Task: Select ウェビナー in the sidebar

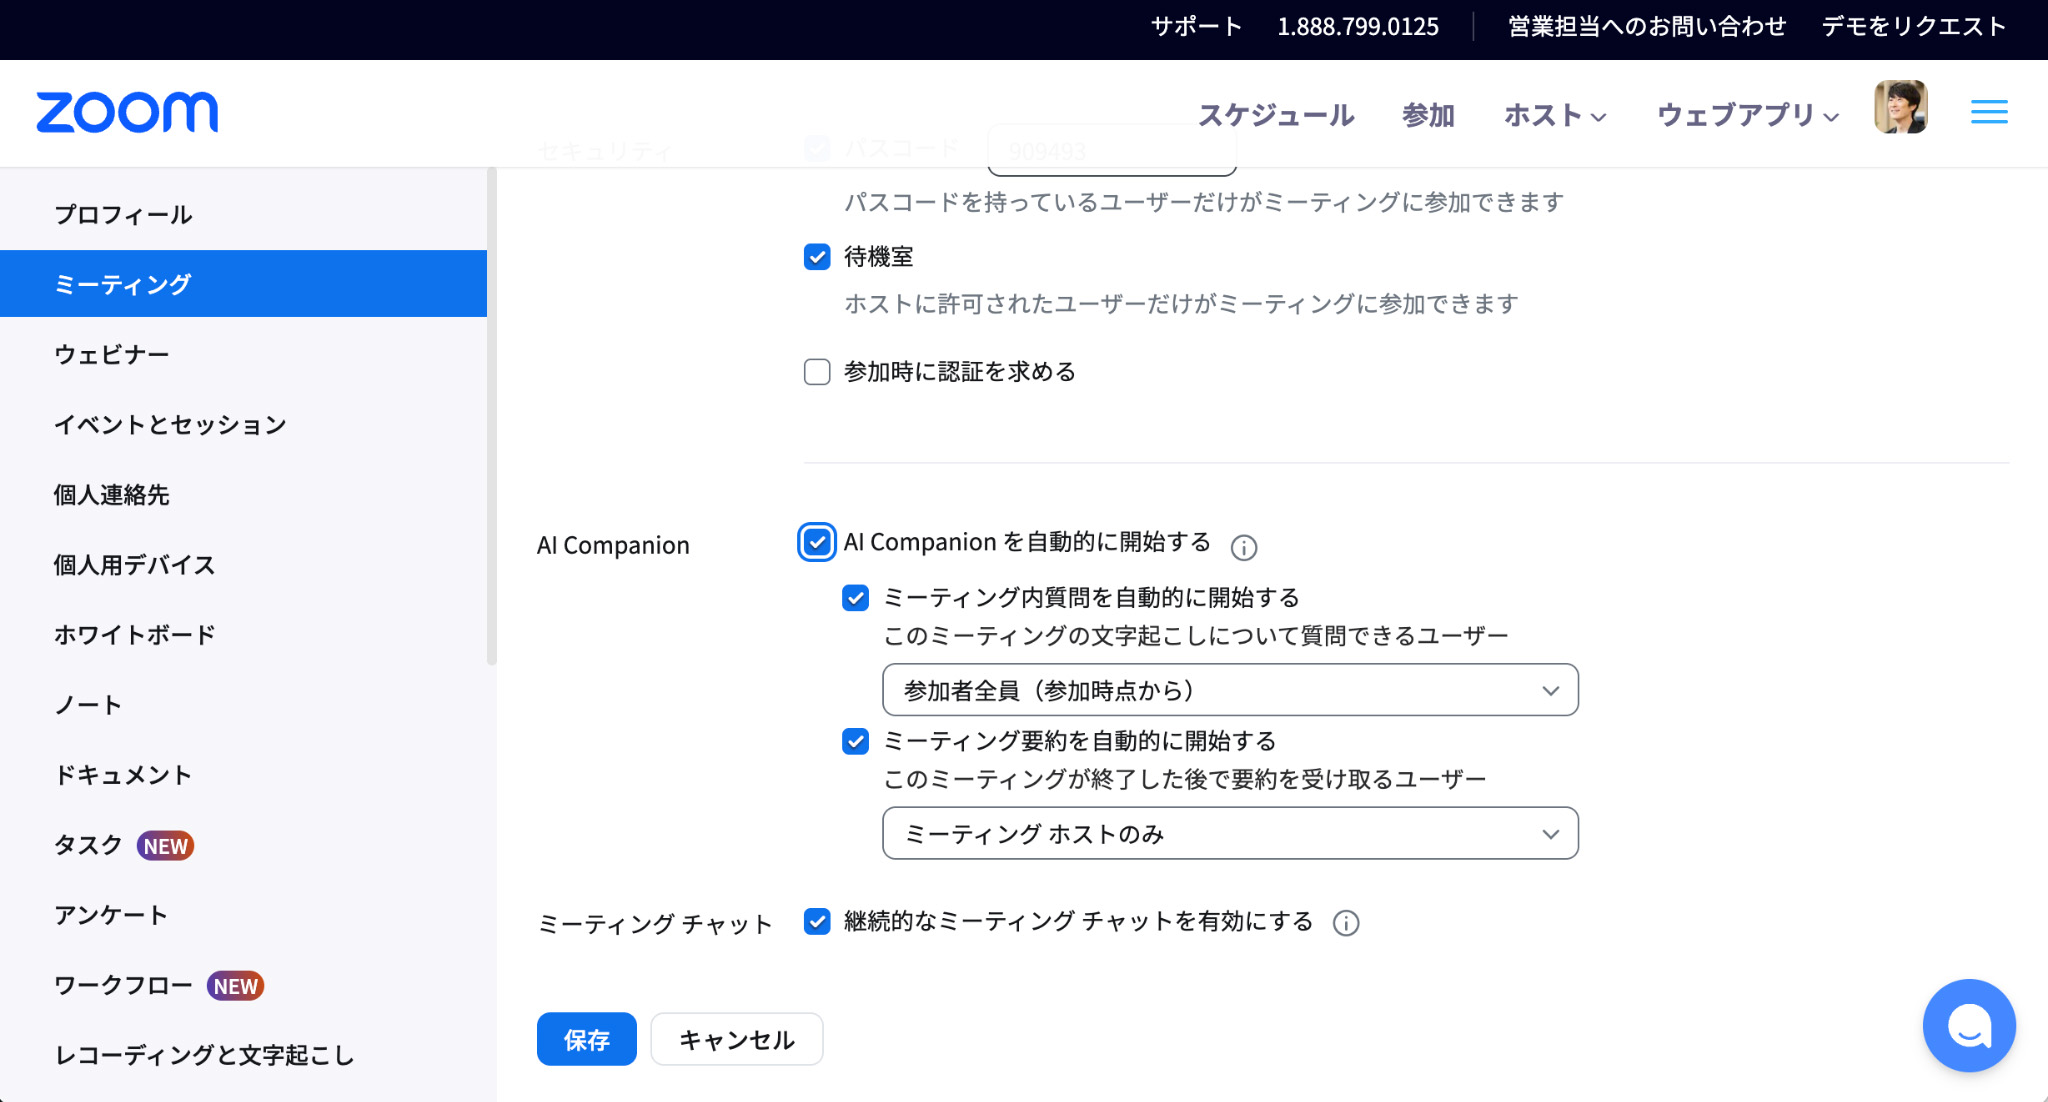Action: pyautogui.click(x=243, y=354)
